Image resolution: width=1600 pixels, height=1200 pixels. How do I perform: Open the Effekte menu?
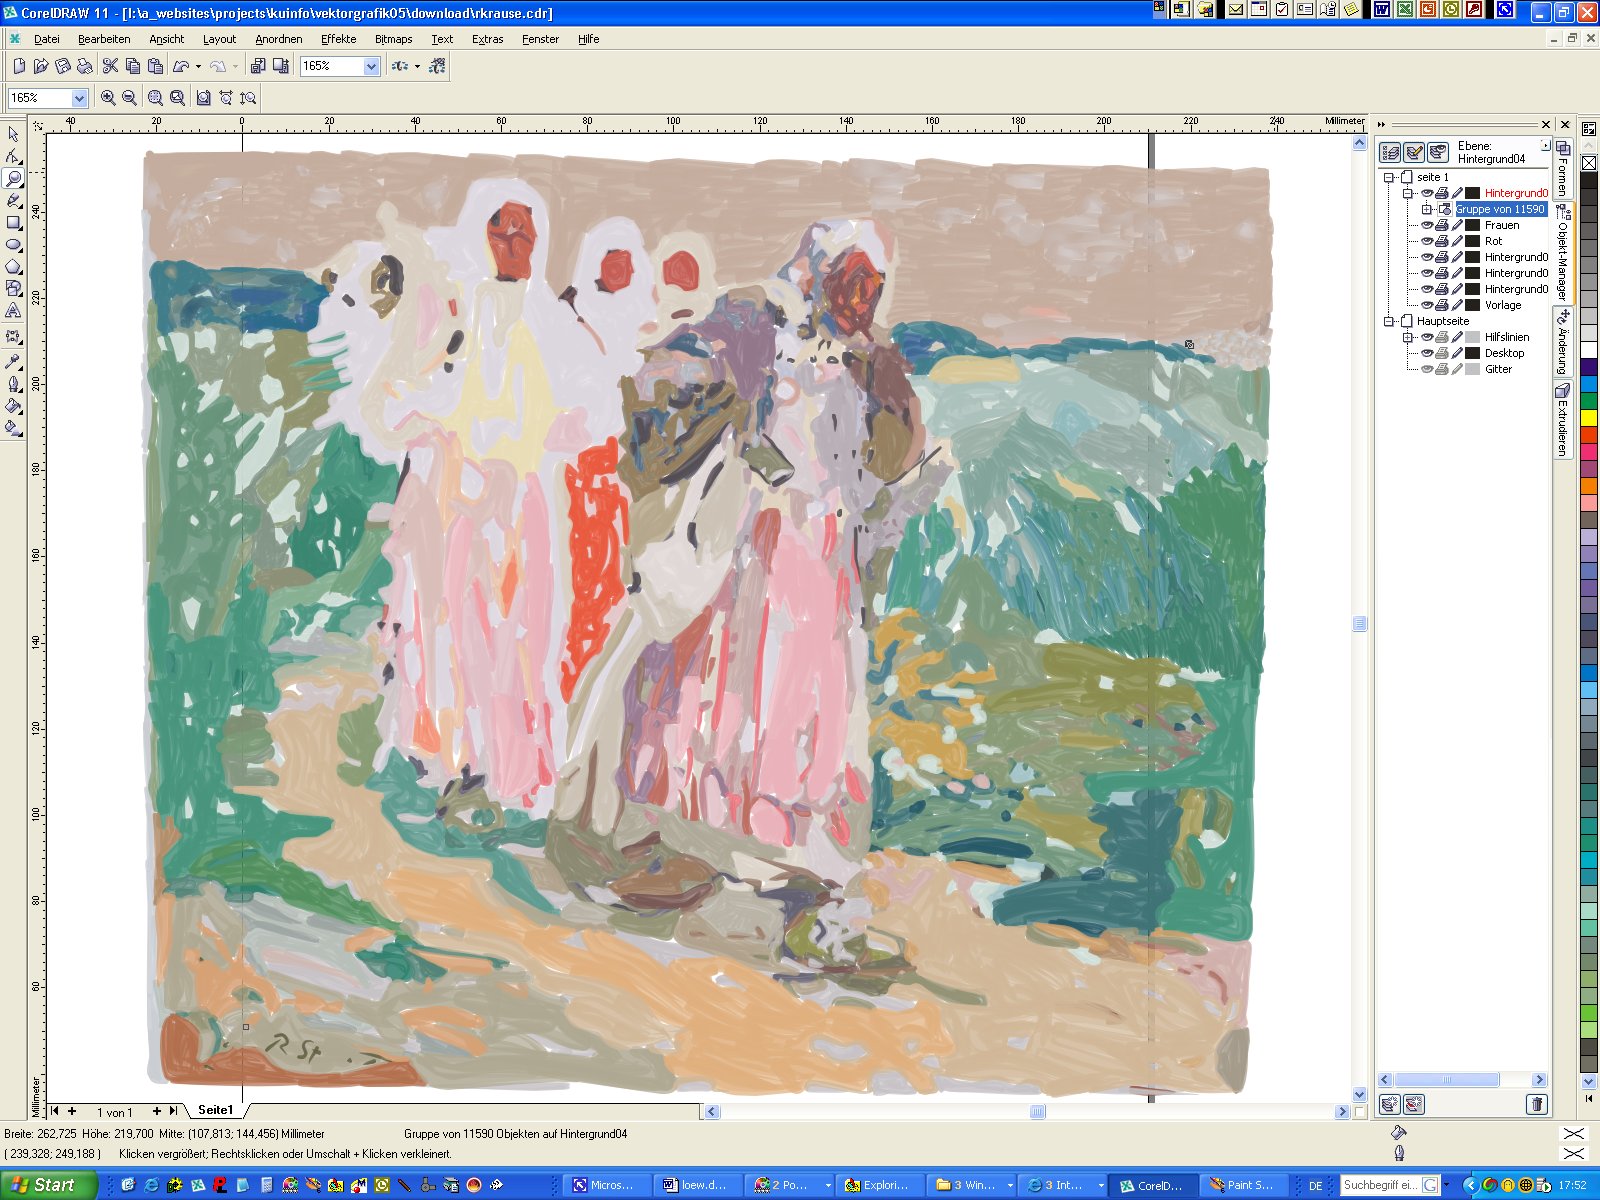point(338,39)
